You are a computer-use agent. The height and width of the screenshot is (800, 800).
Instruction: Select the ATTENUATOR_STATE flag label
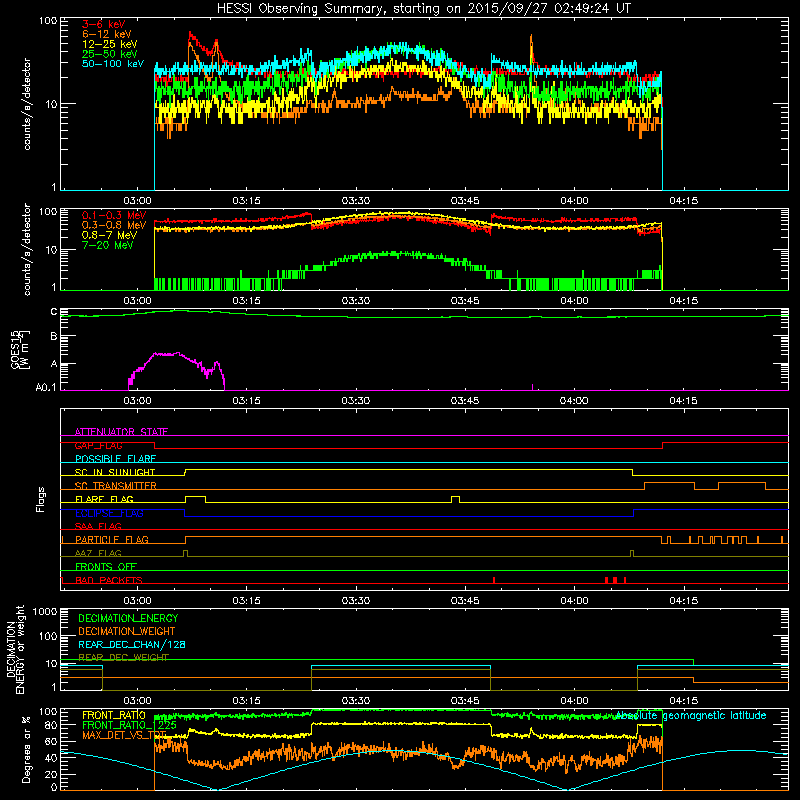click(x=121, y=432)
